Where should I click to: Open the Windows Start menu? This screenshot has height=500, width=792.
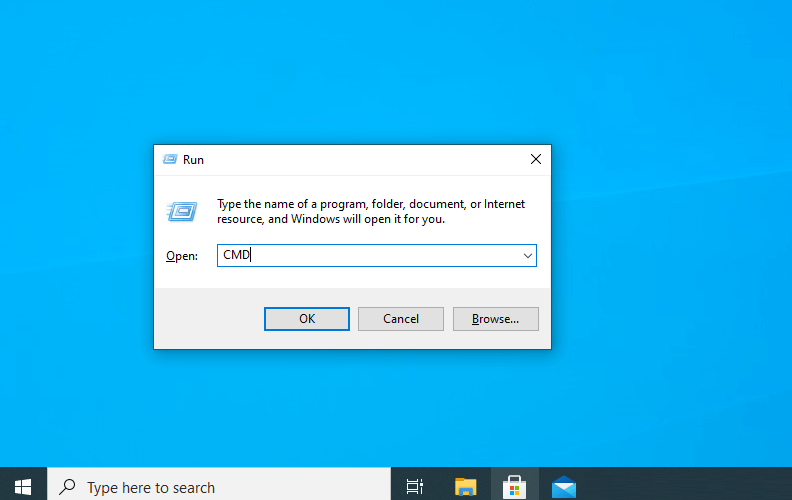[23, 487]
